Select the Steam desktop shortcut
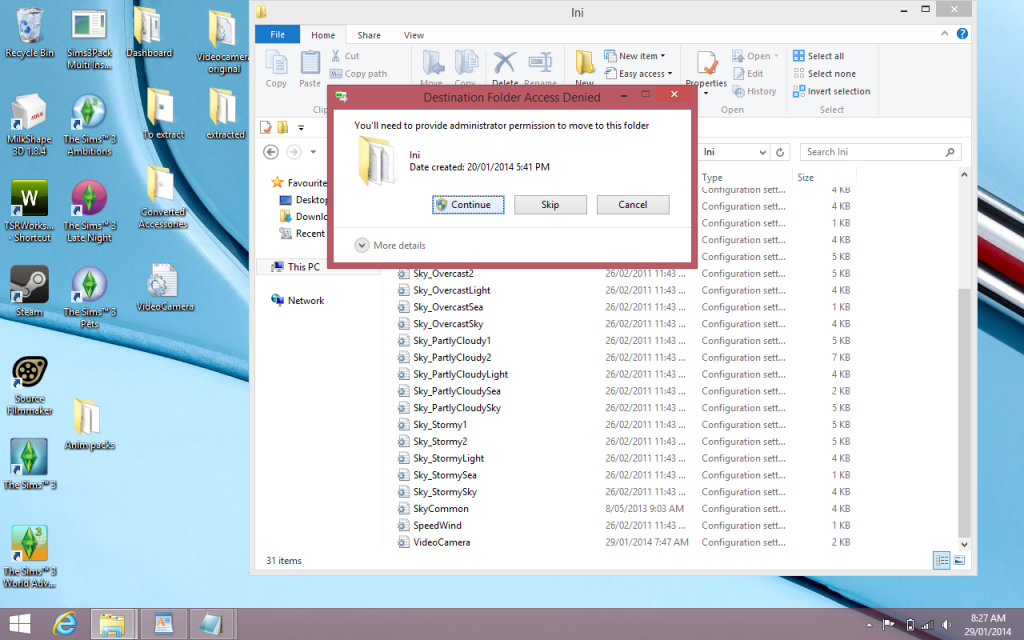 29,291
